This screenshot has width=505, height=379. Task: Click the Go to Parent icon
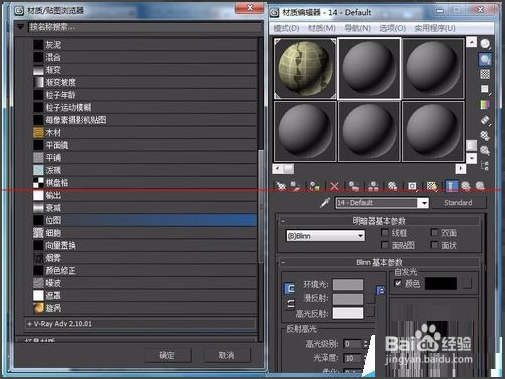[466, 186]
